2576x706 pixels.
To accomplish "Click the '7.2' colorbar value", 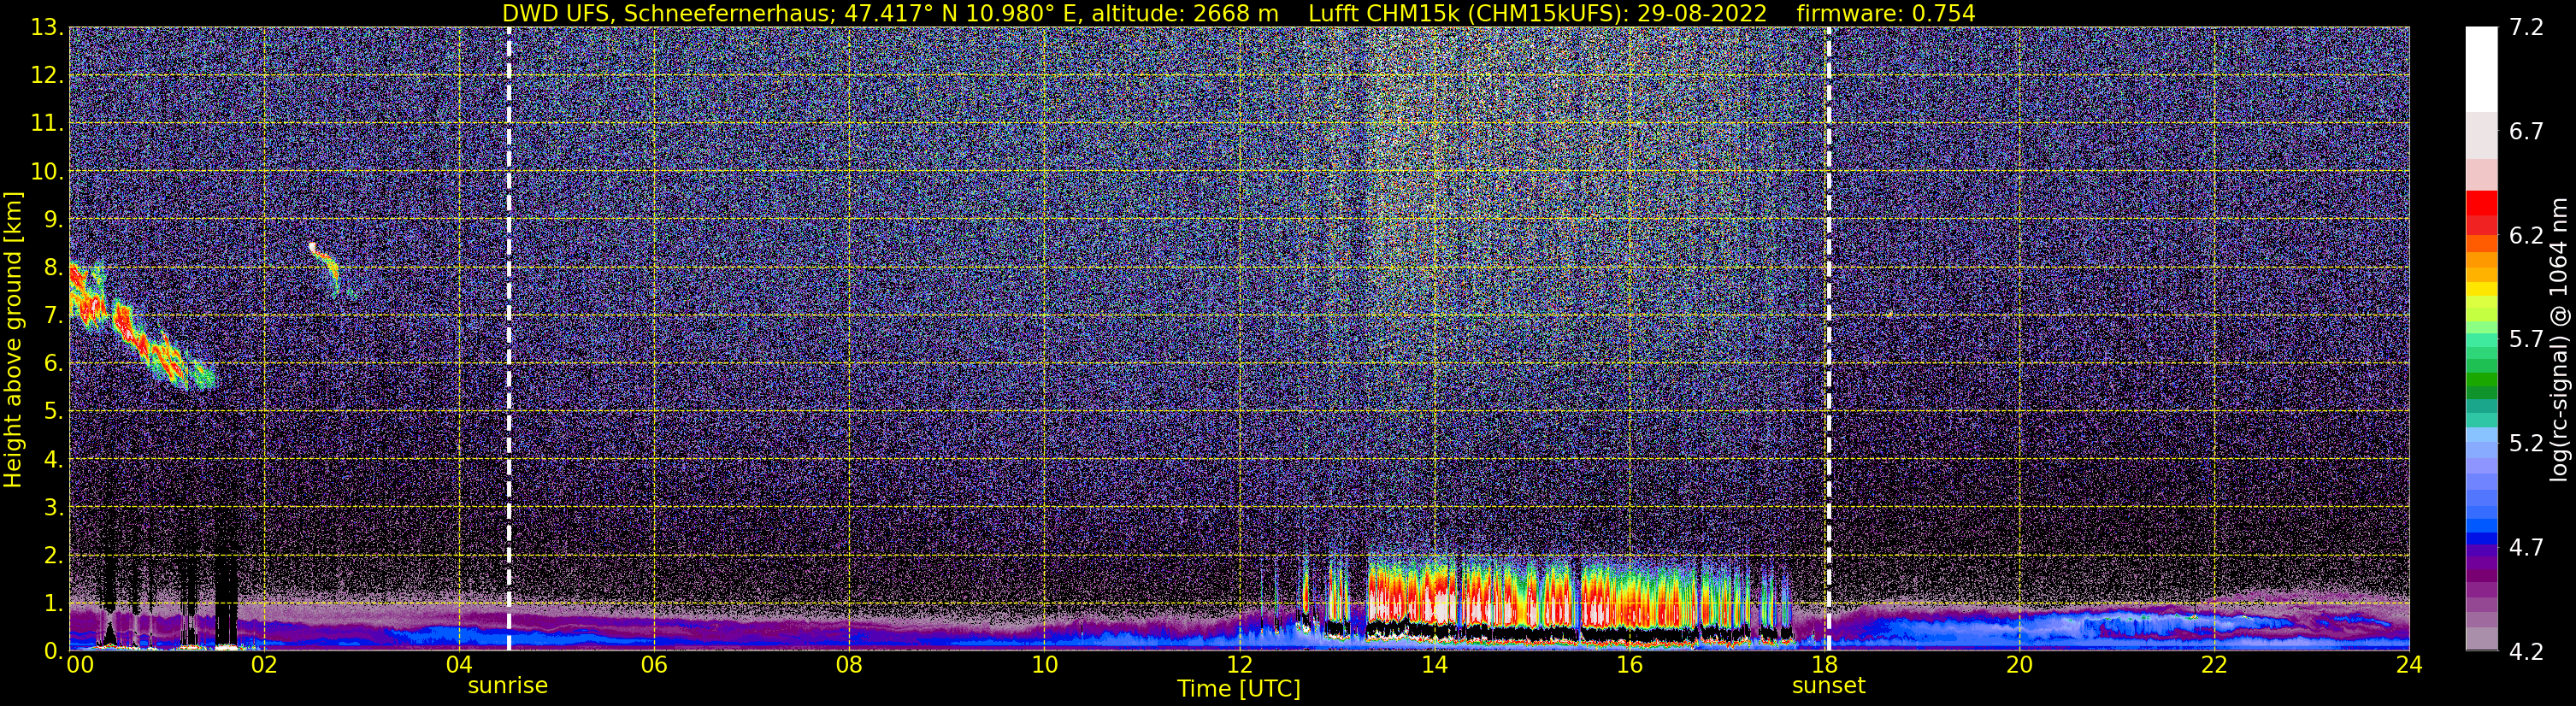I will pos(2526,27).
